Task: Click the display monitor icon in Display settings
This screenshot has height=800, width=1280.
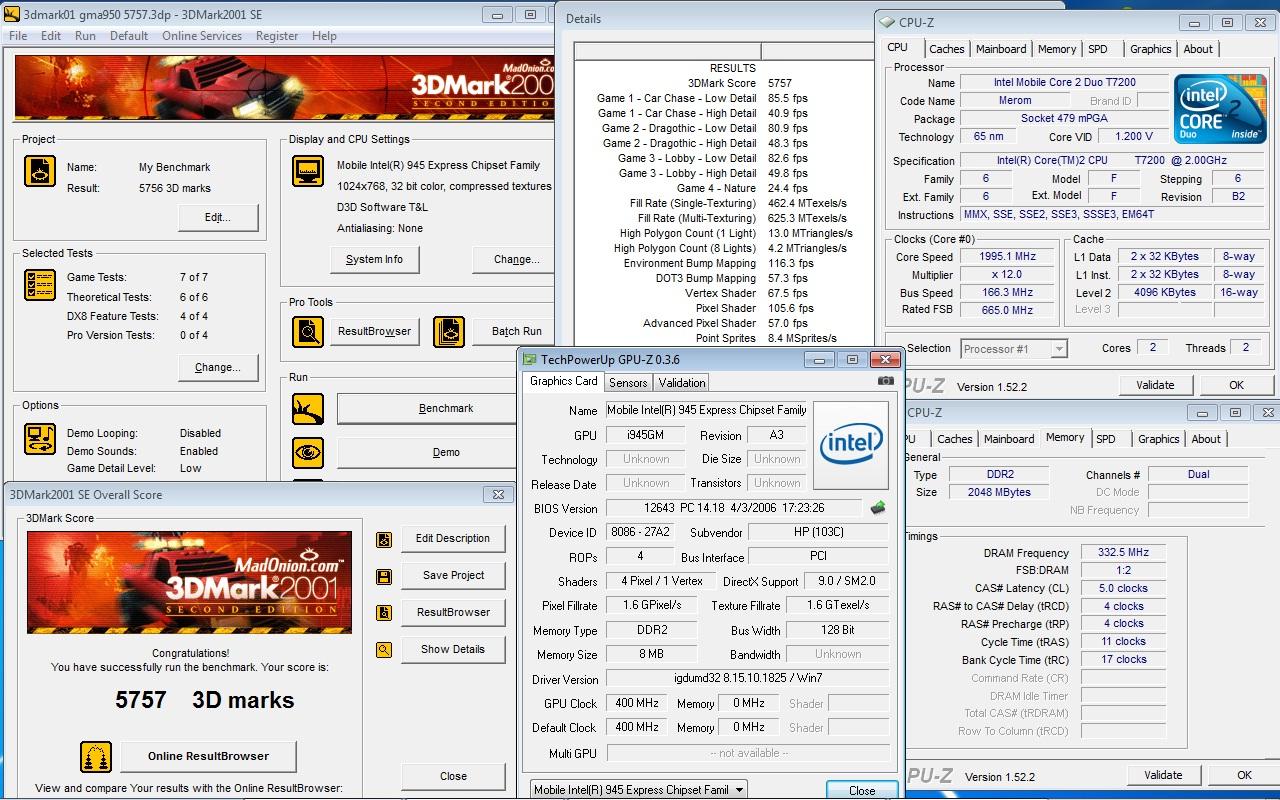Action: point(308,171)
